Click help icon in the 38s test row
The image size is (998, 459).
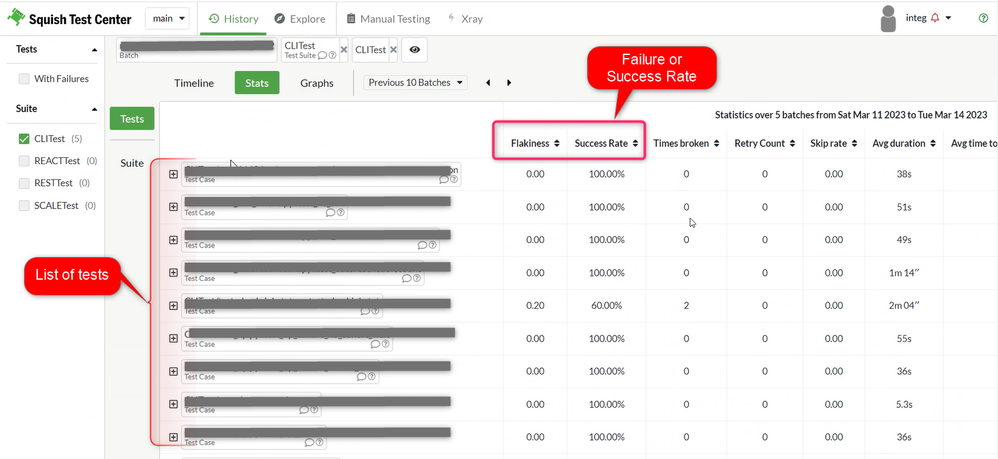click(x=454, y=180)
